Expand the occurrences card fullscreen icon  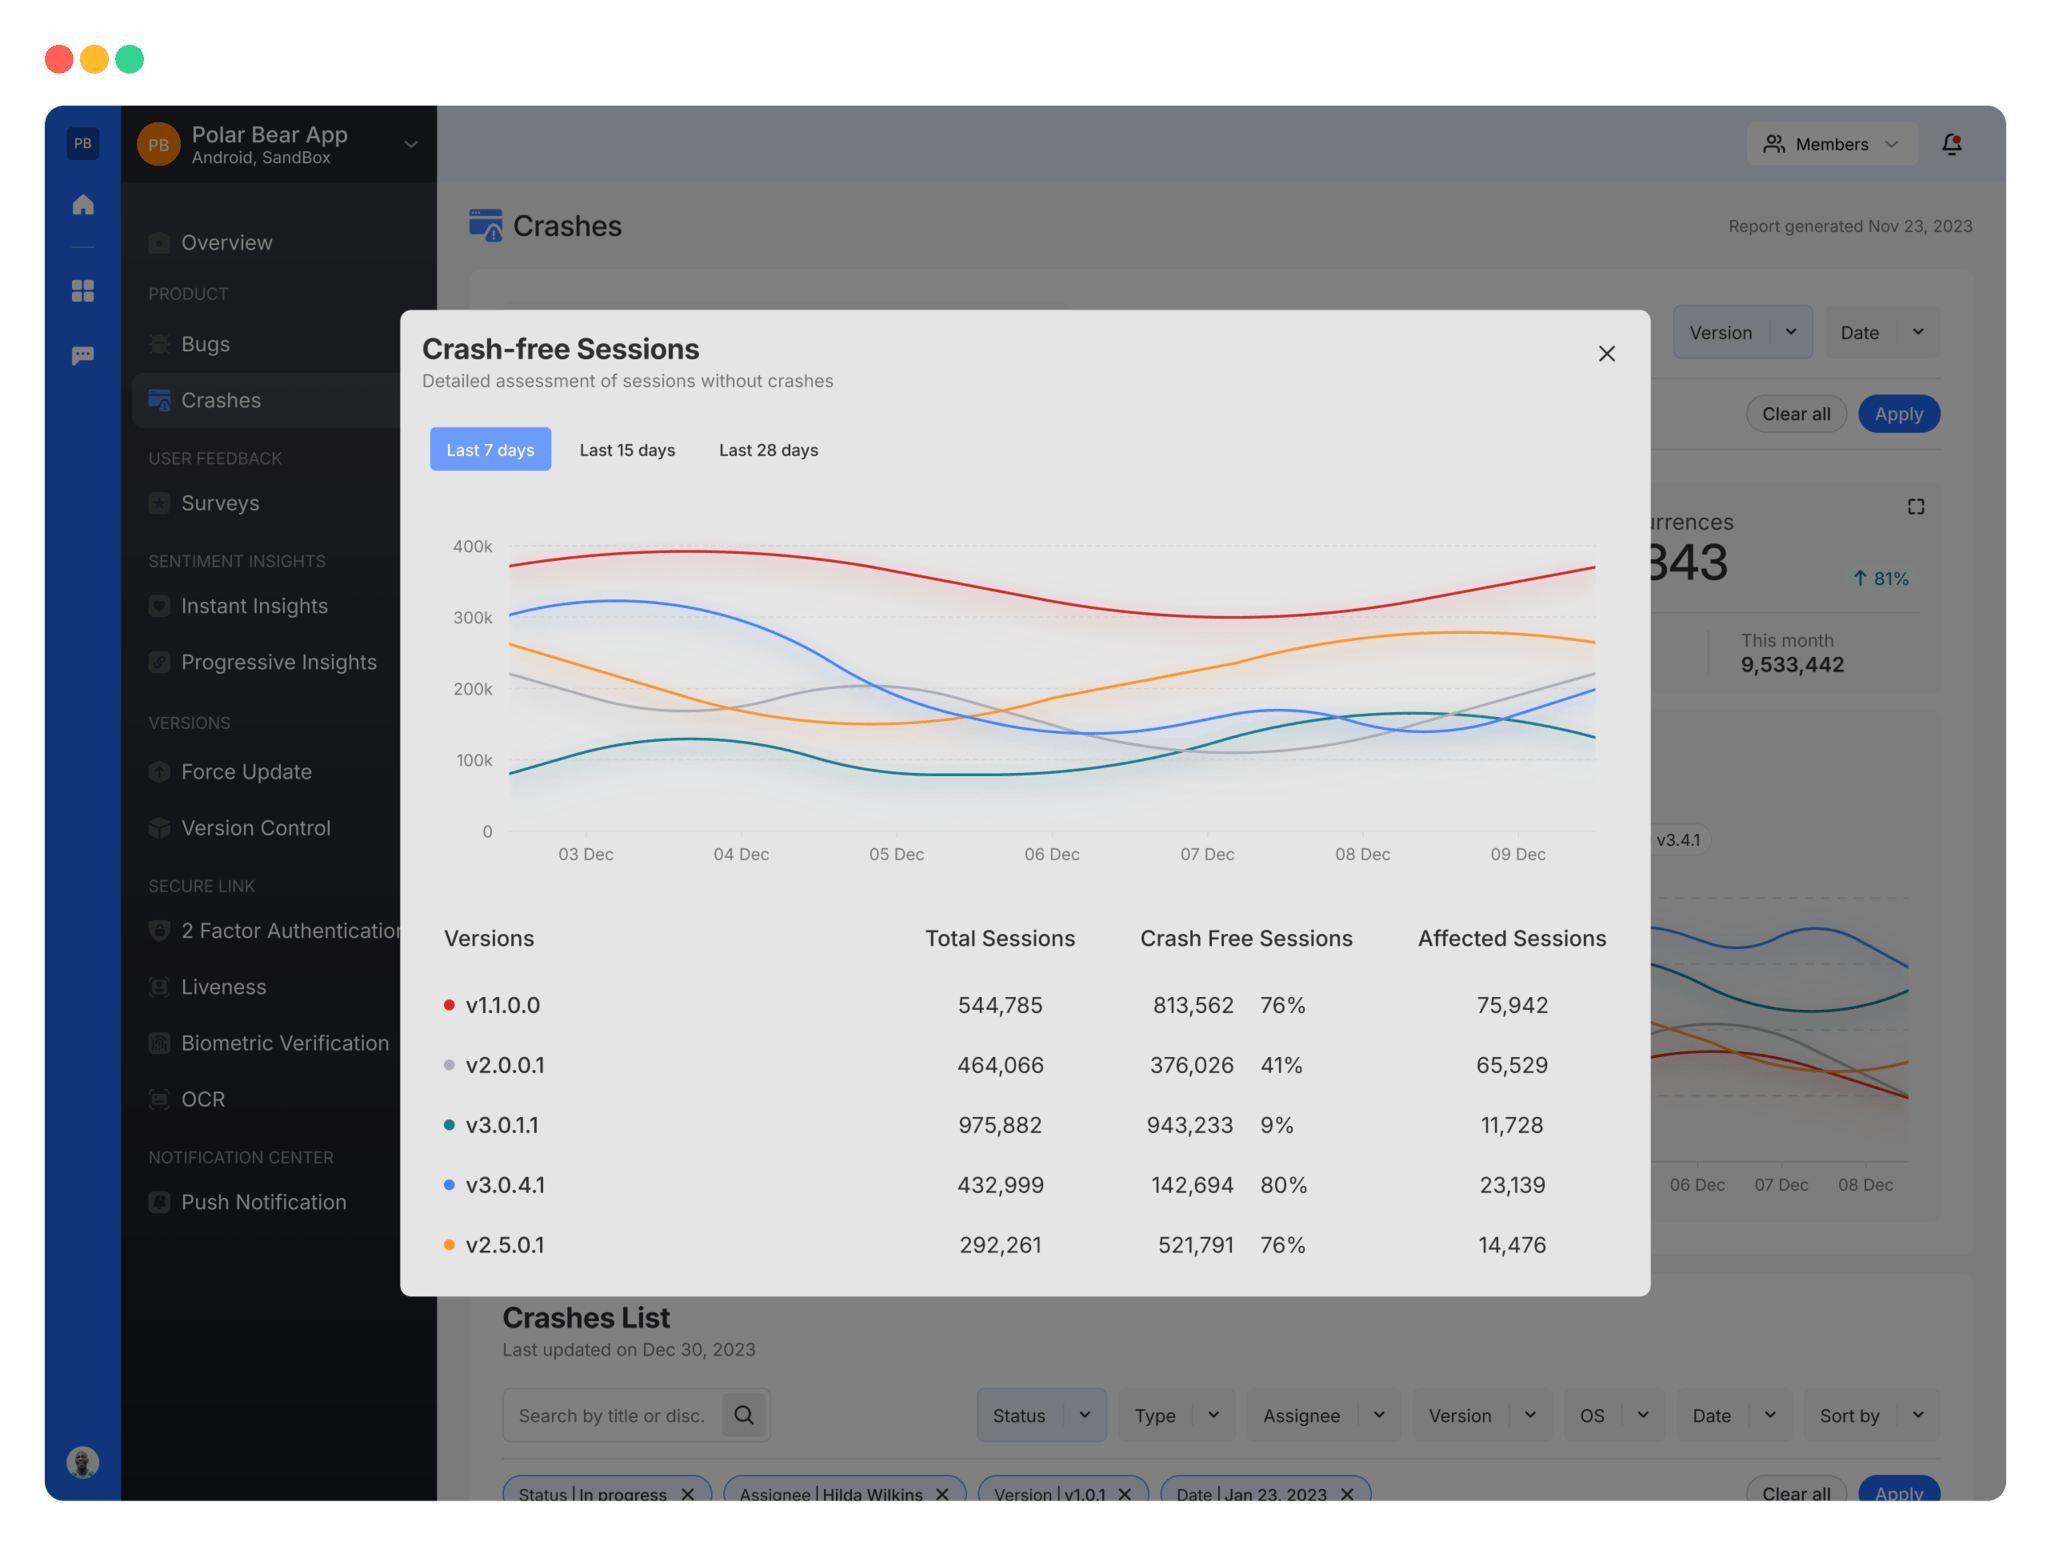(1915, 507)
